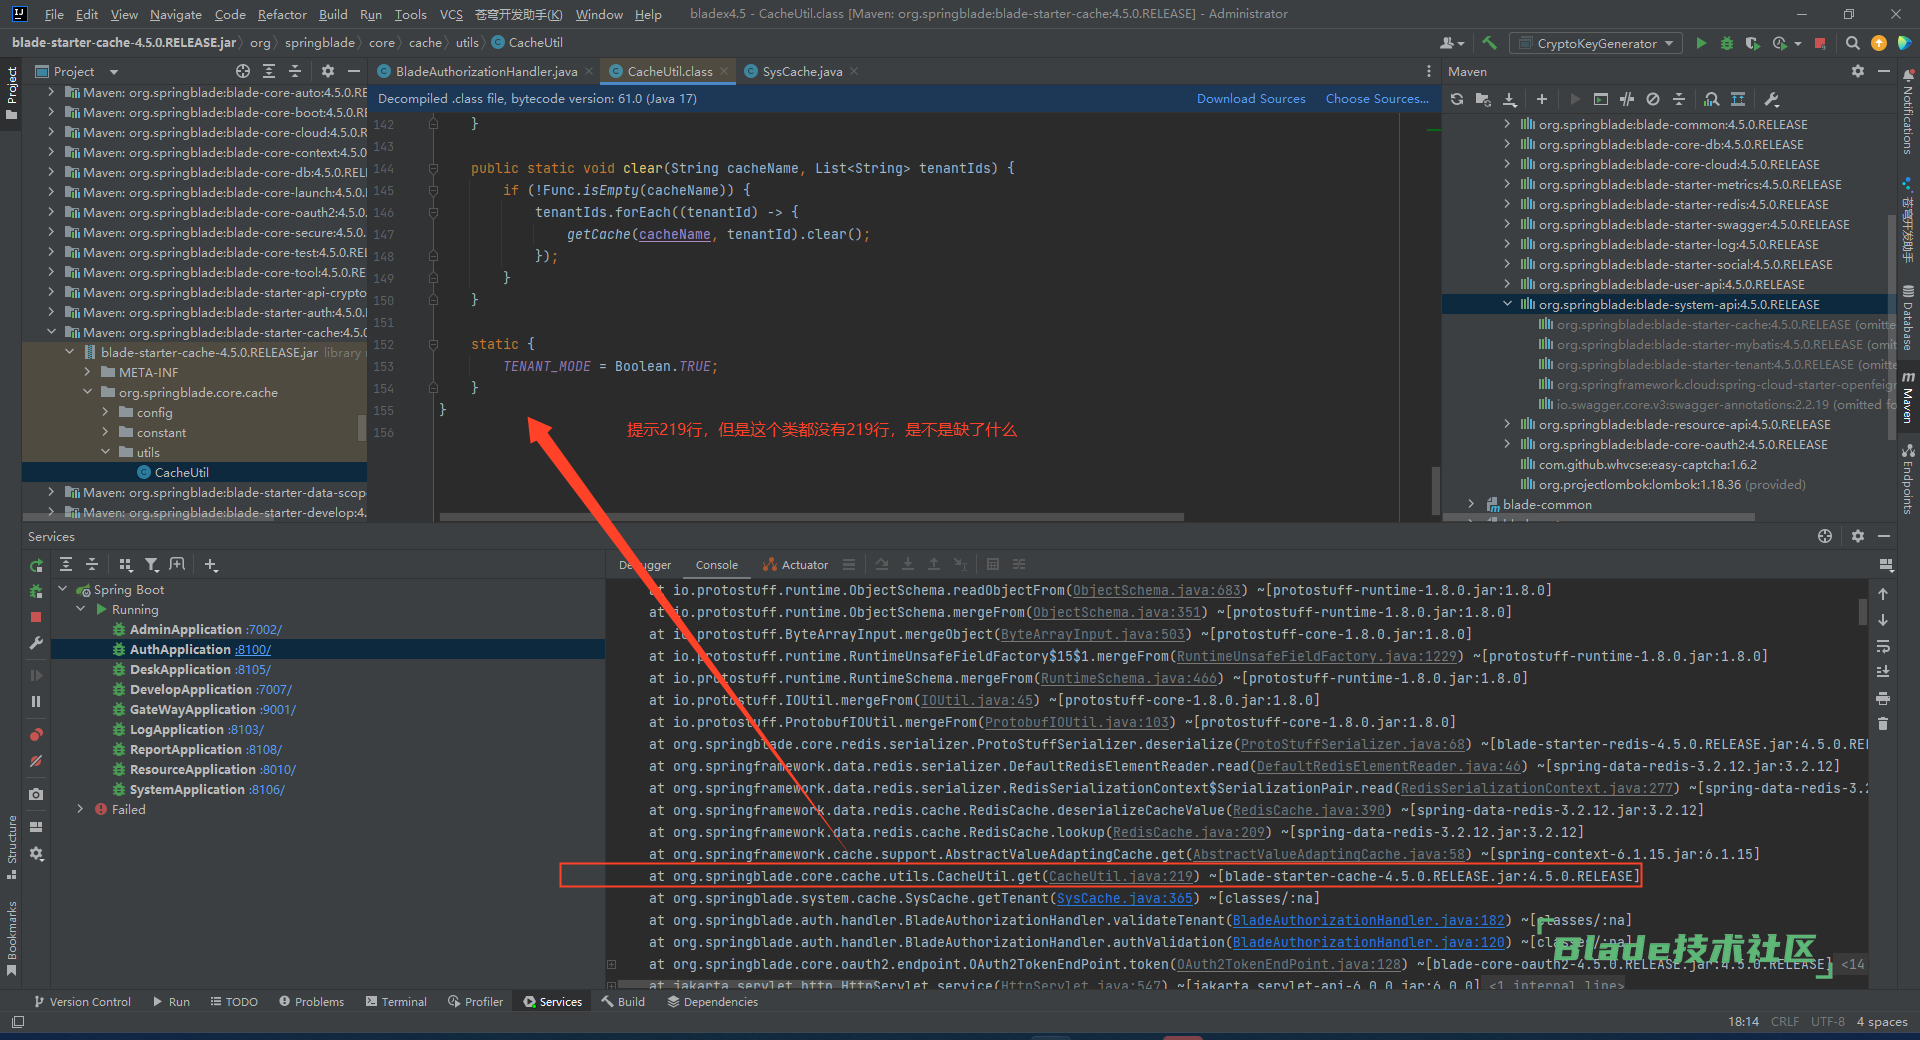Stop the running process with red square
The image size is (1920, 1040).
(1820, 43)
